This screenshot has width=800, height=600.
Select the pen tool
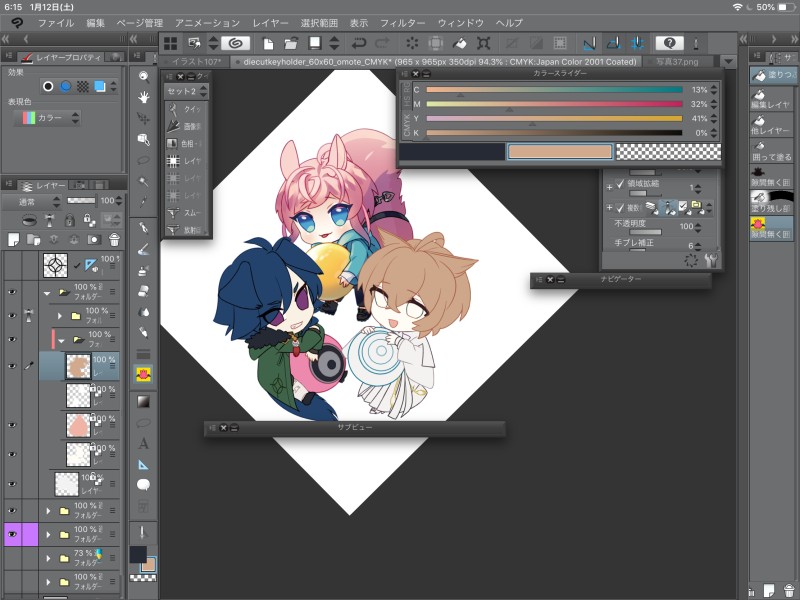pos(144,228)
